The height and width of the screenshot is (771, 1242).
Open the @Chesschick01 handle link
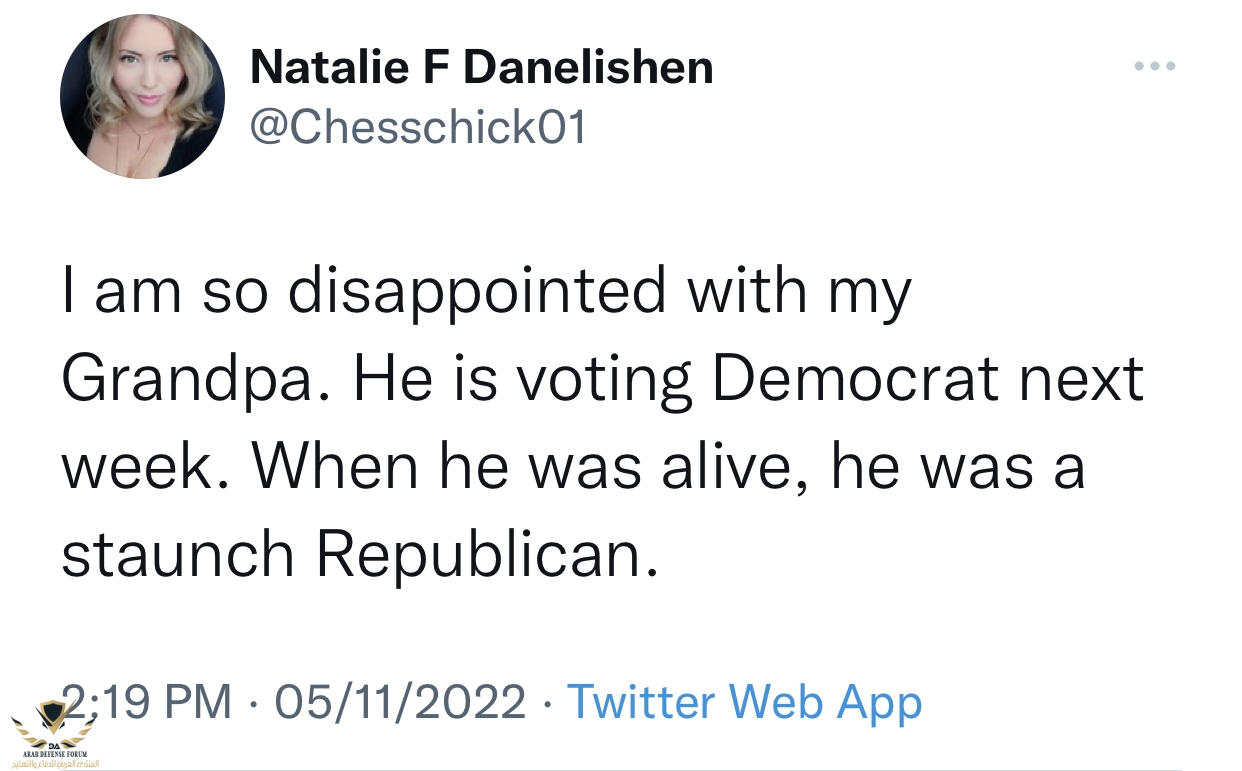[418, 127]
